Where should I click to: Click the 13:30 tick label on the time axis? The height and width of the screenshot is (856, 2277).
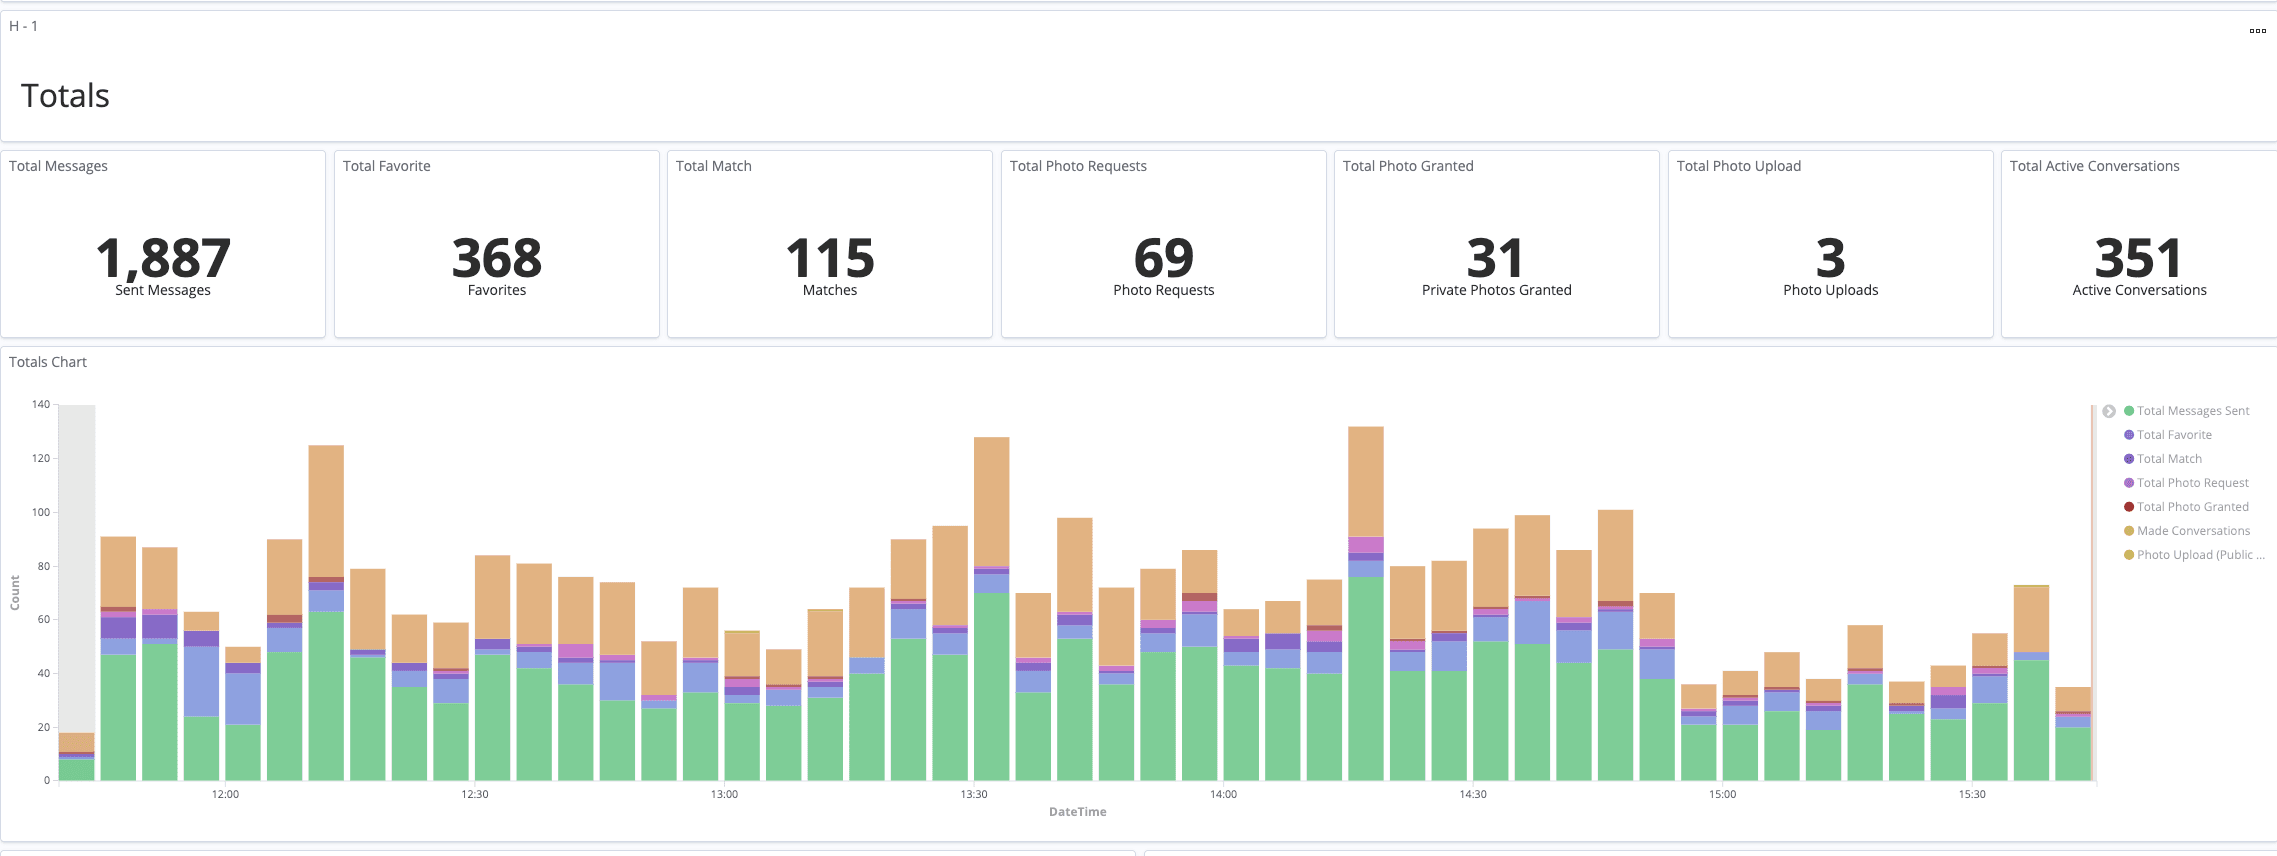coord(974,794)
